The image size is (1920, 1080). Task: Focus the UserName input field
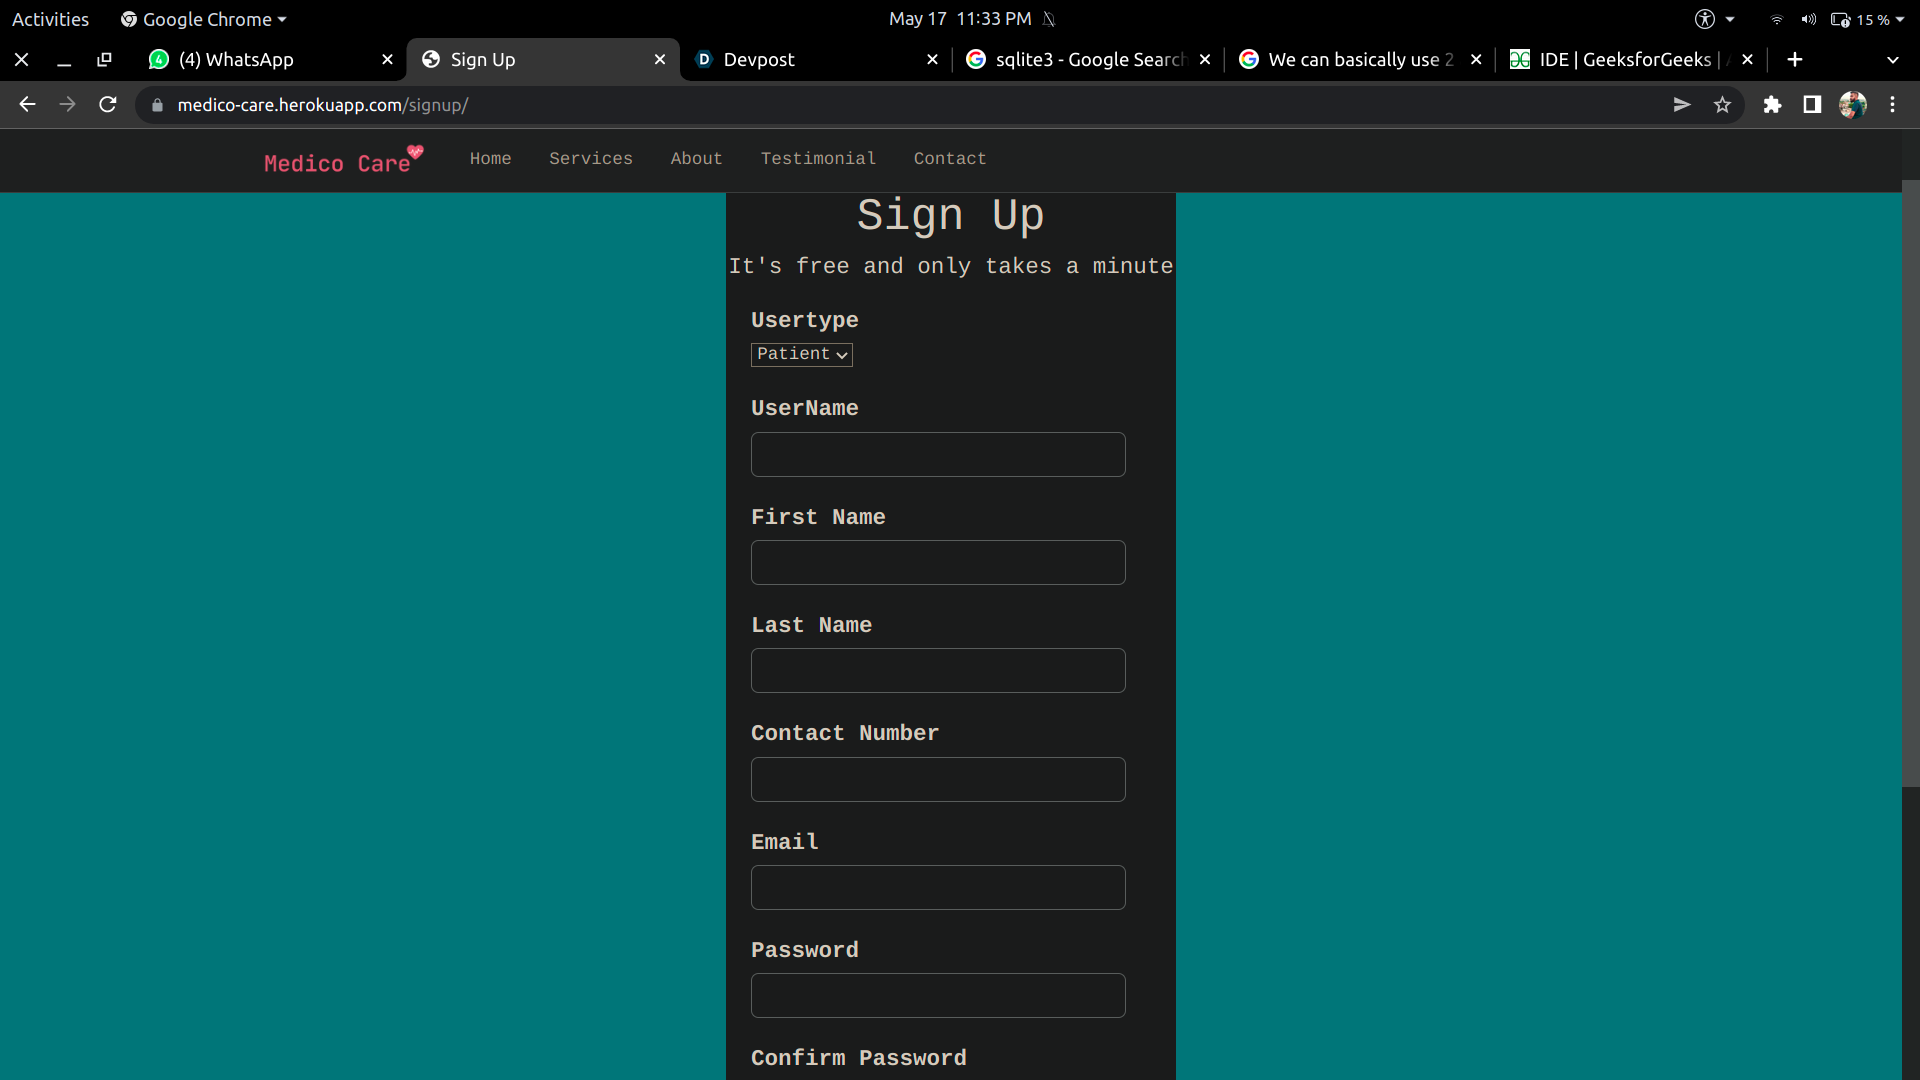(x=938, y=455)
